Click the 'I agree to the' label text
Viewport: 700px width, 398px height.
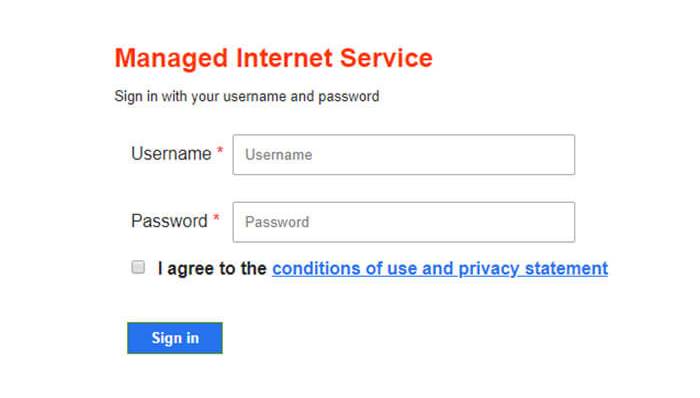pyautogui.click(x=212, y=269)
